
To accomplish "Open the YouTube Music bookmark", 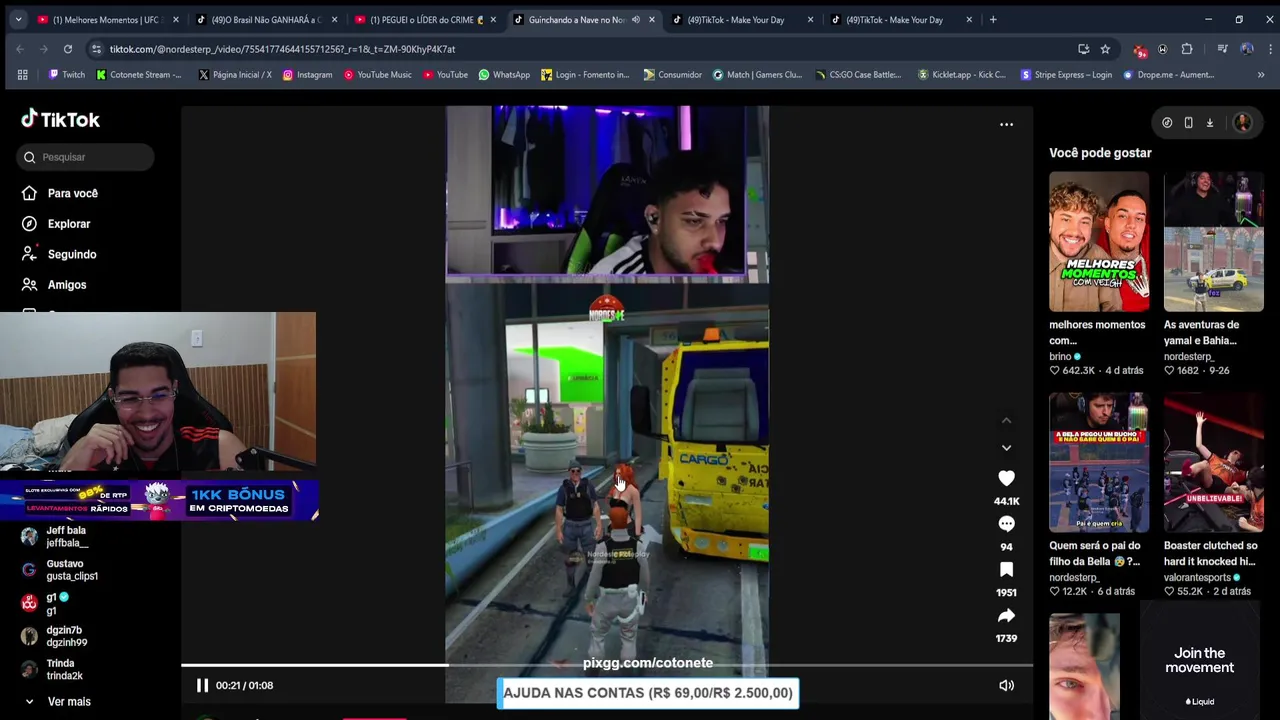I will point(377,74).
